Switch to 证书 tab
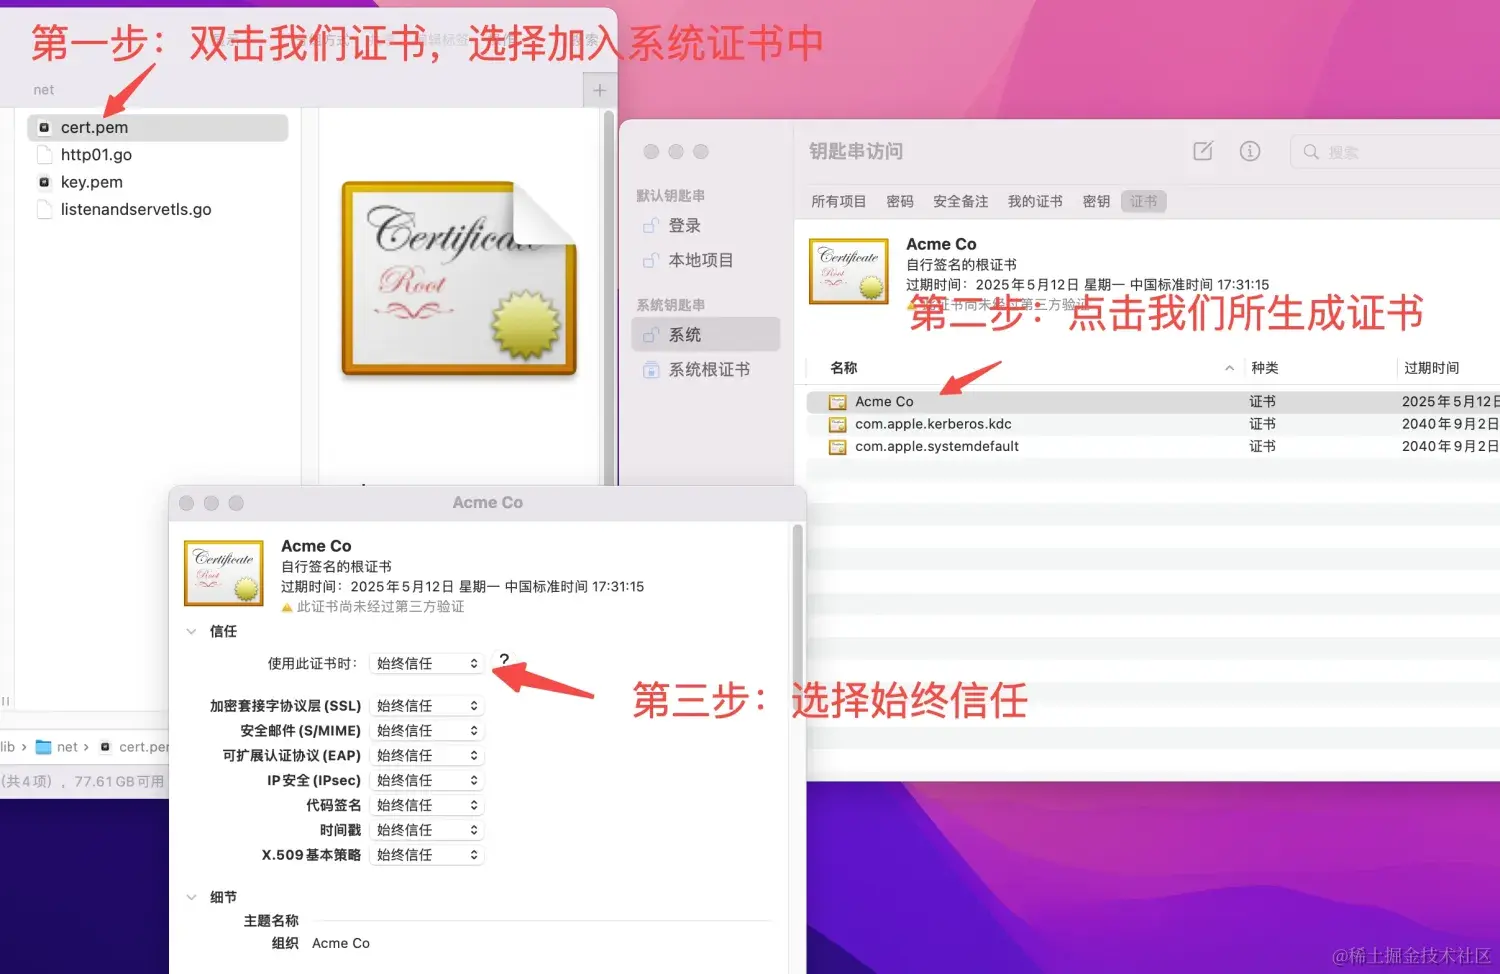 point(1144,201)
